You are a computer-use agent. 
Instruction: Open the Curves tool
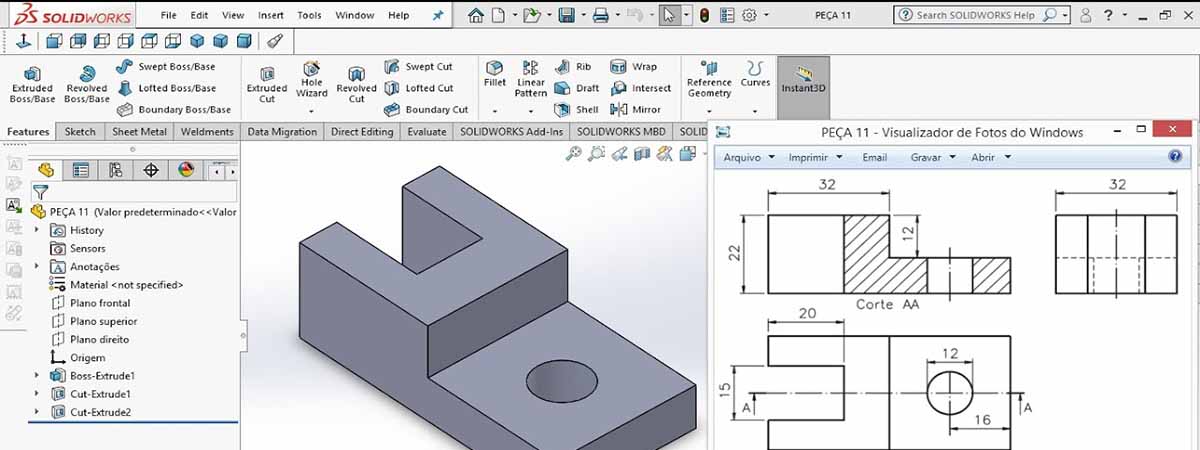click(x=756, y=73)
